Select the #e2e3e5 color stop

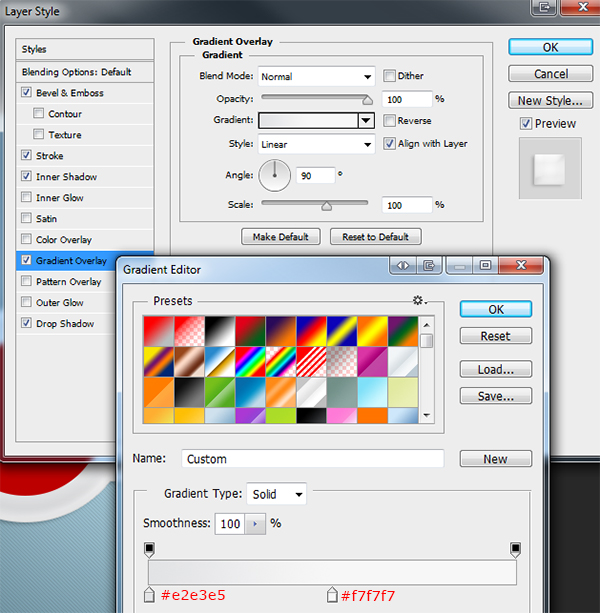point(149,595)
